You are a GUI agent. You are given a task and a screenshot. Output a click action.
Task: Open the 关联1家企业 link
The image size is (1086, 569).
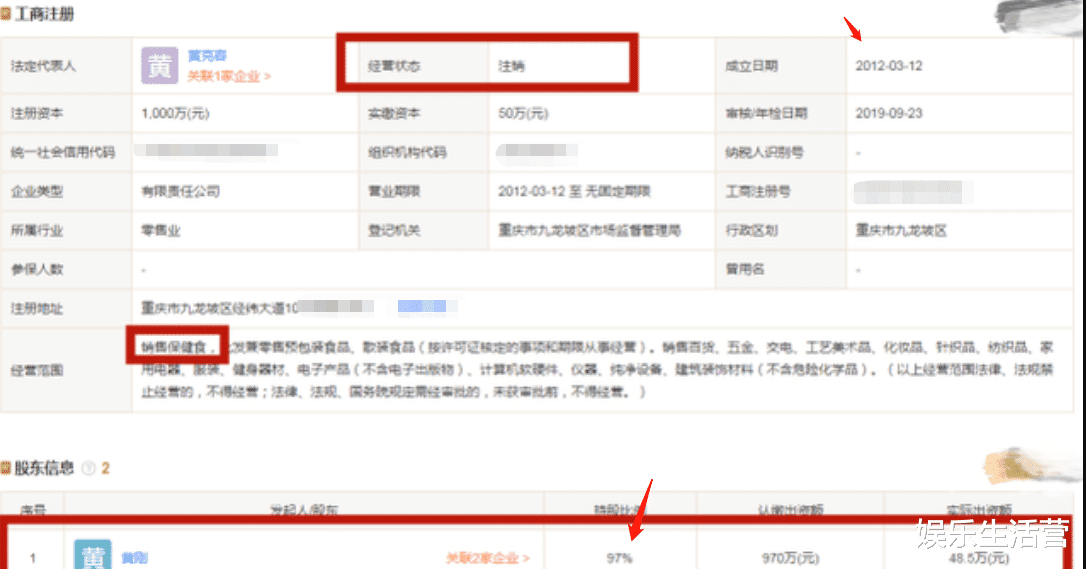[229, 75]
